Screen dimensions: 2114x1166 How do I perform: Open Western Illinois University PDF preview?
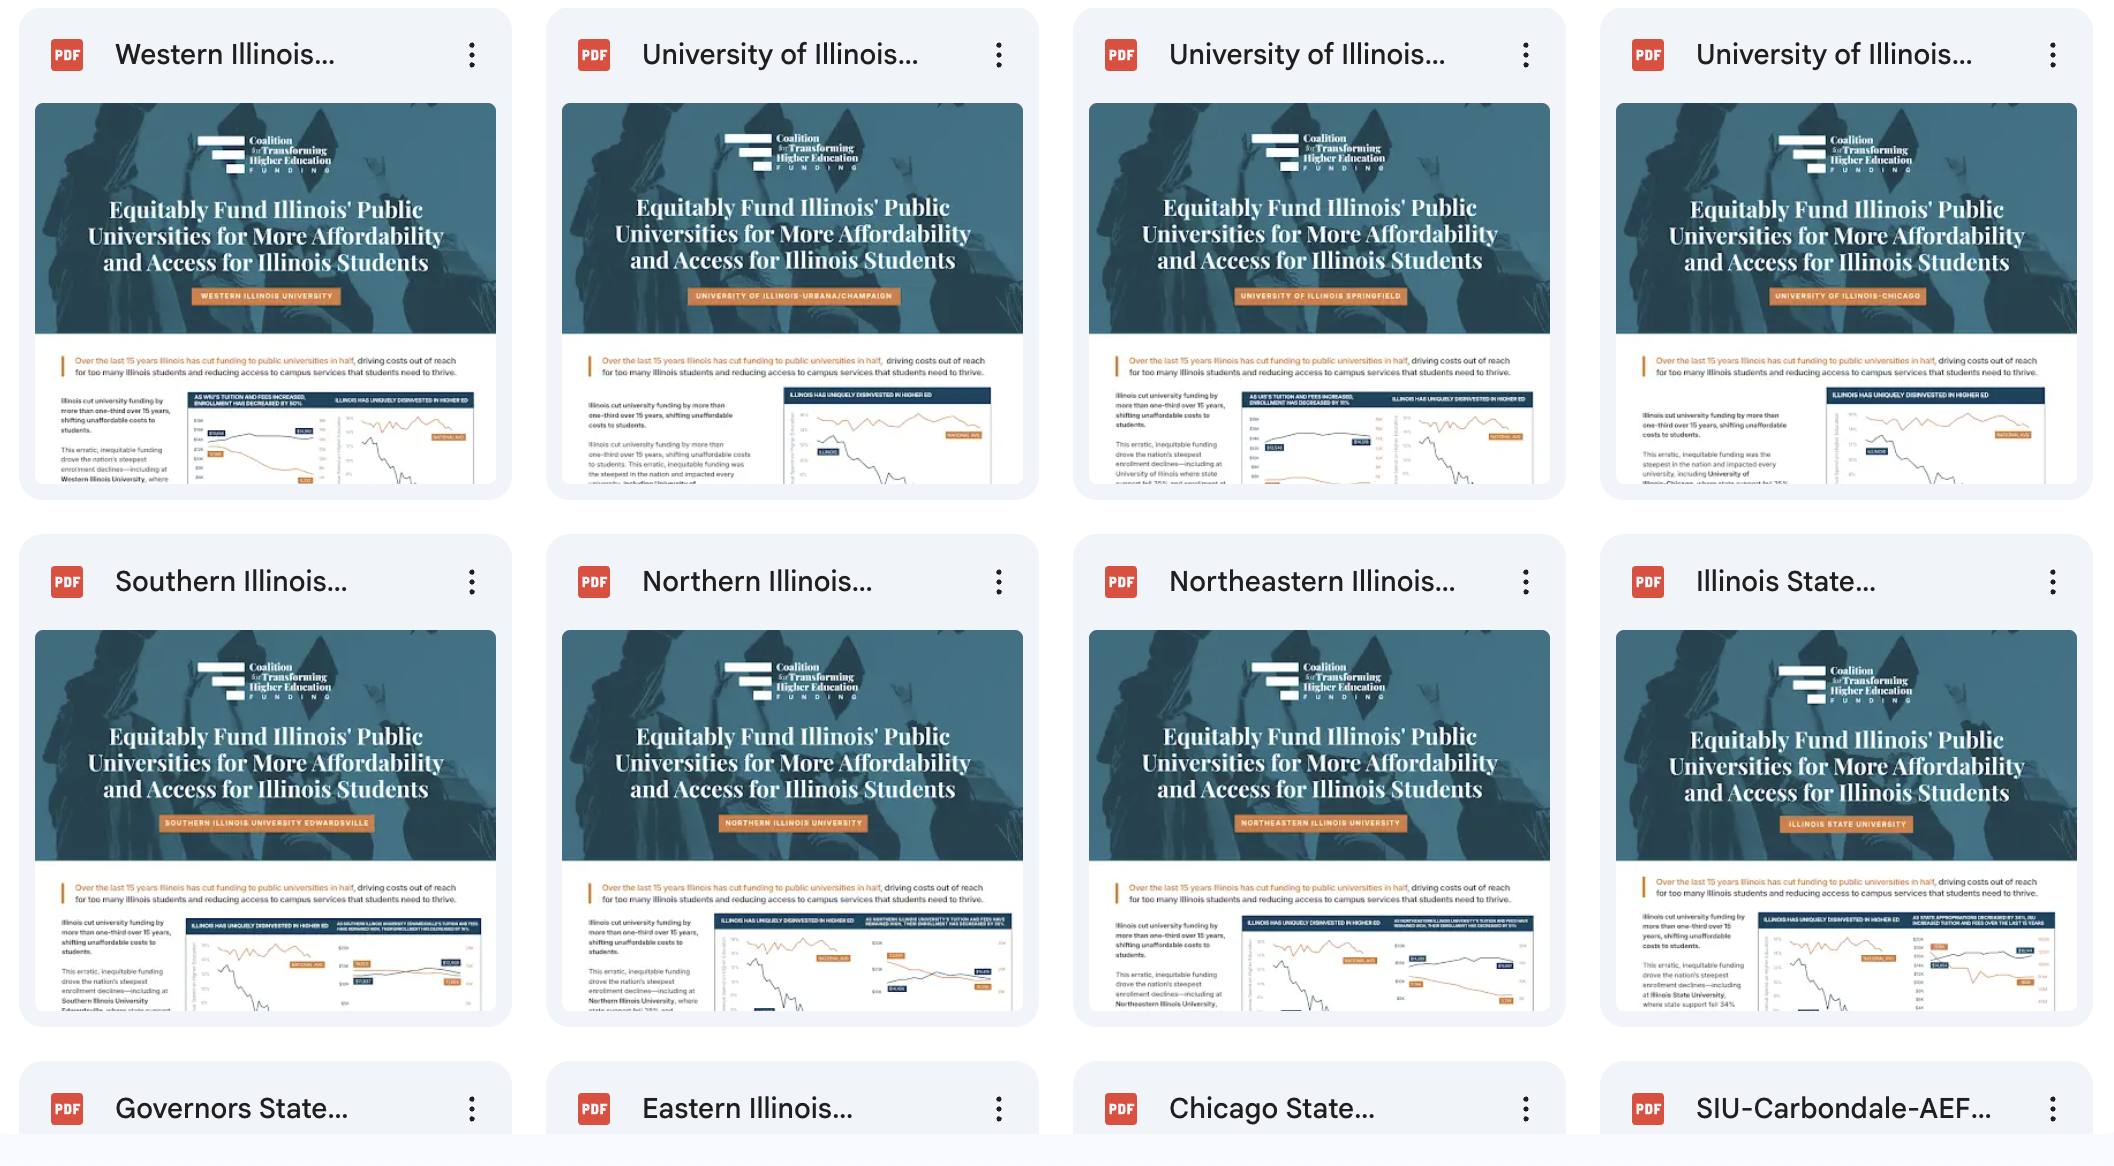265,293
